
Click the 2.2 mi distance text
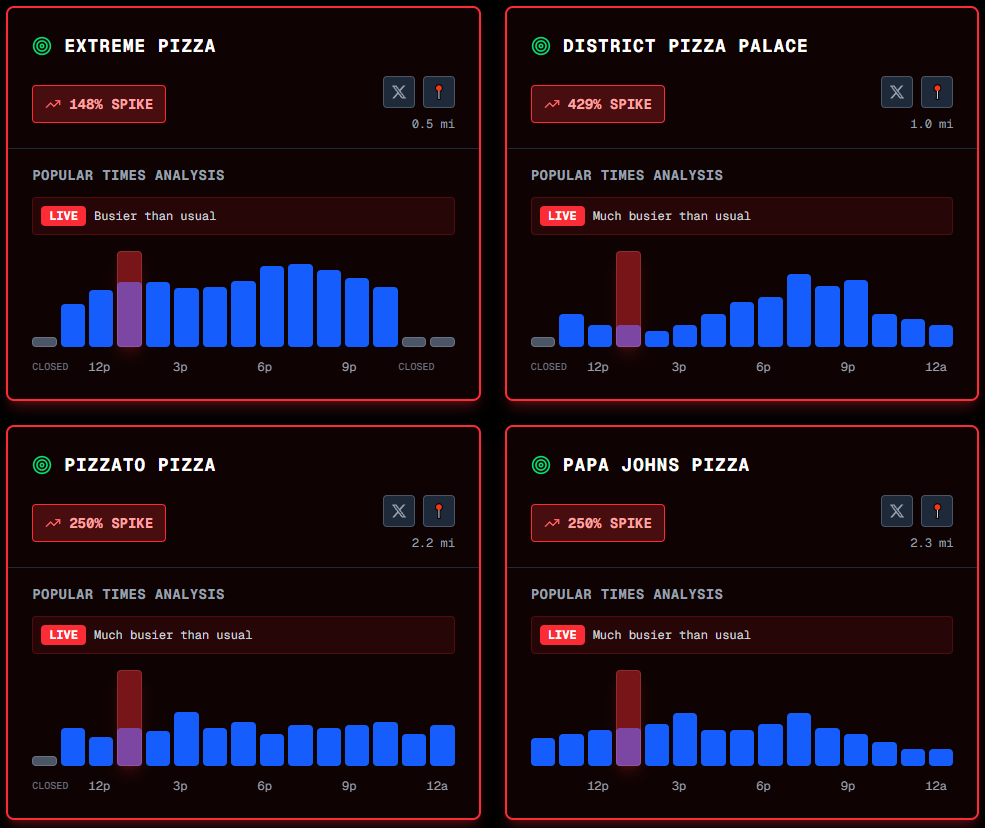point(433,543)
